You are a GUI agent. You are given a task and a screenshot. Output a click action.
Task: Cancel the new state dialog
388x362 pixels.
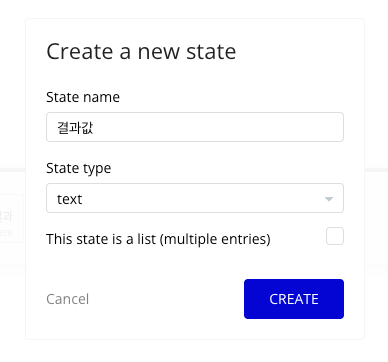68,299
